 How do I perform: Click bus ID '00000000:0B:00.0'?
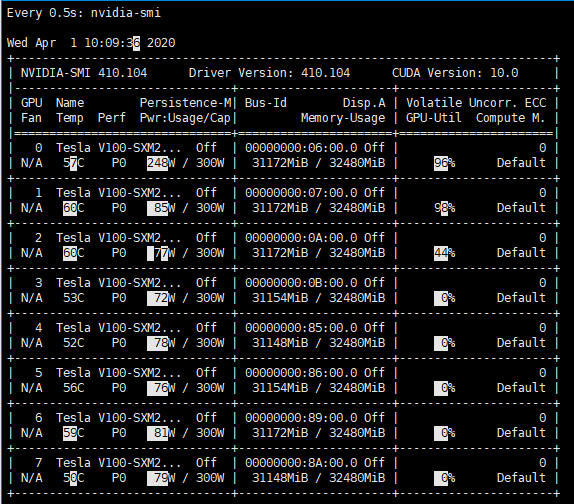coord(301,283)
